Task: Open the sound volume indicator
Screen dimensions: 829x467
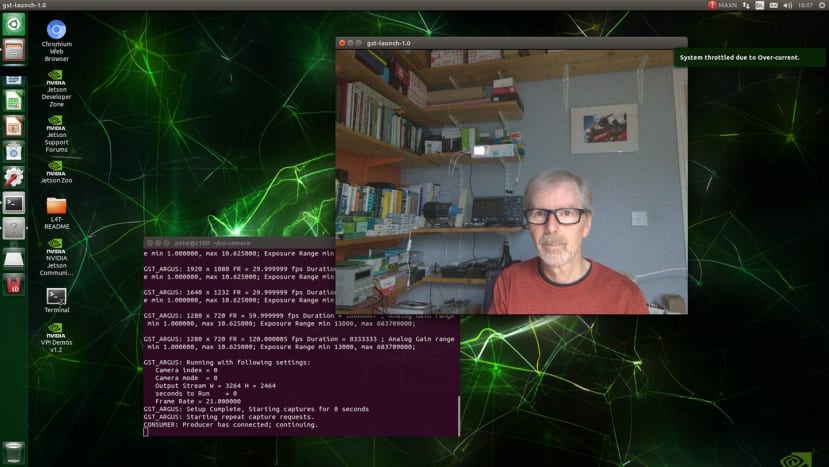Action: (788, 5)
